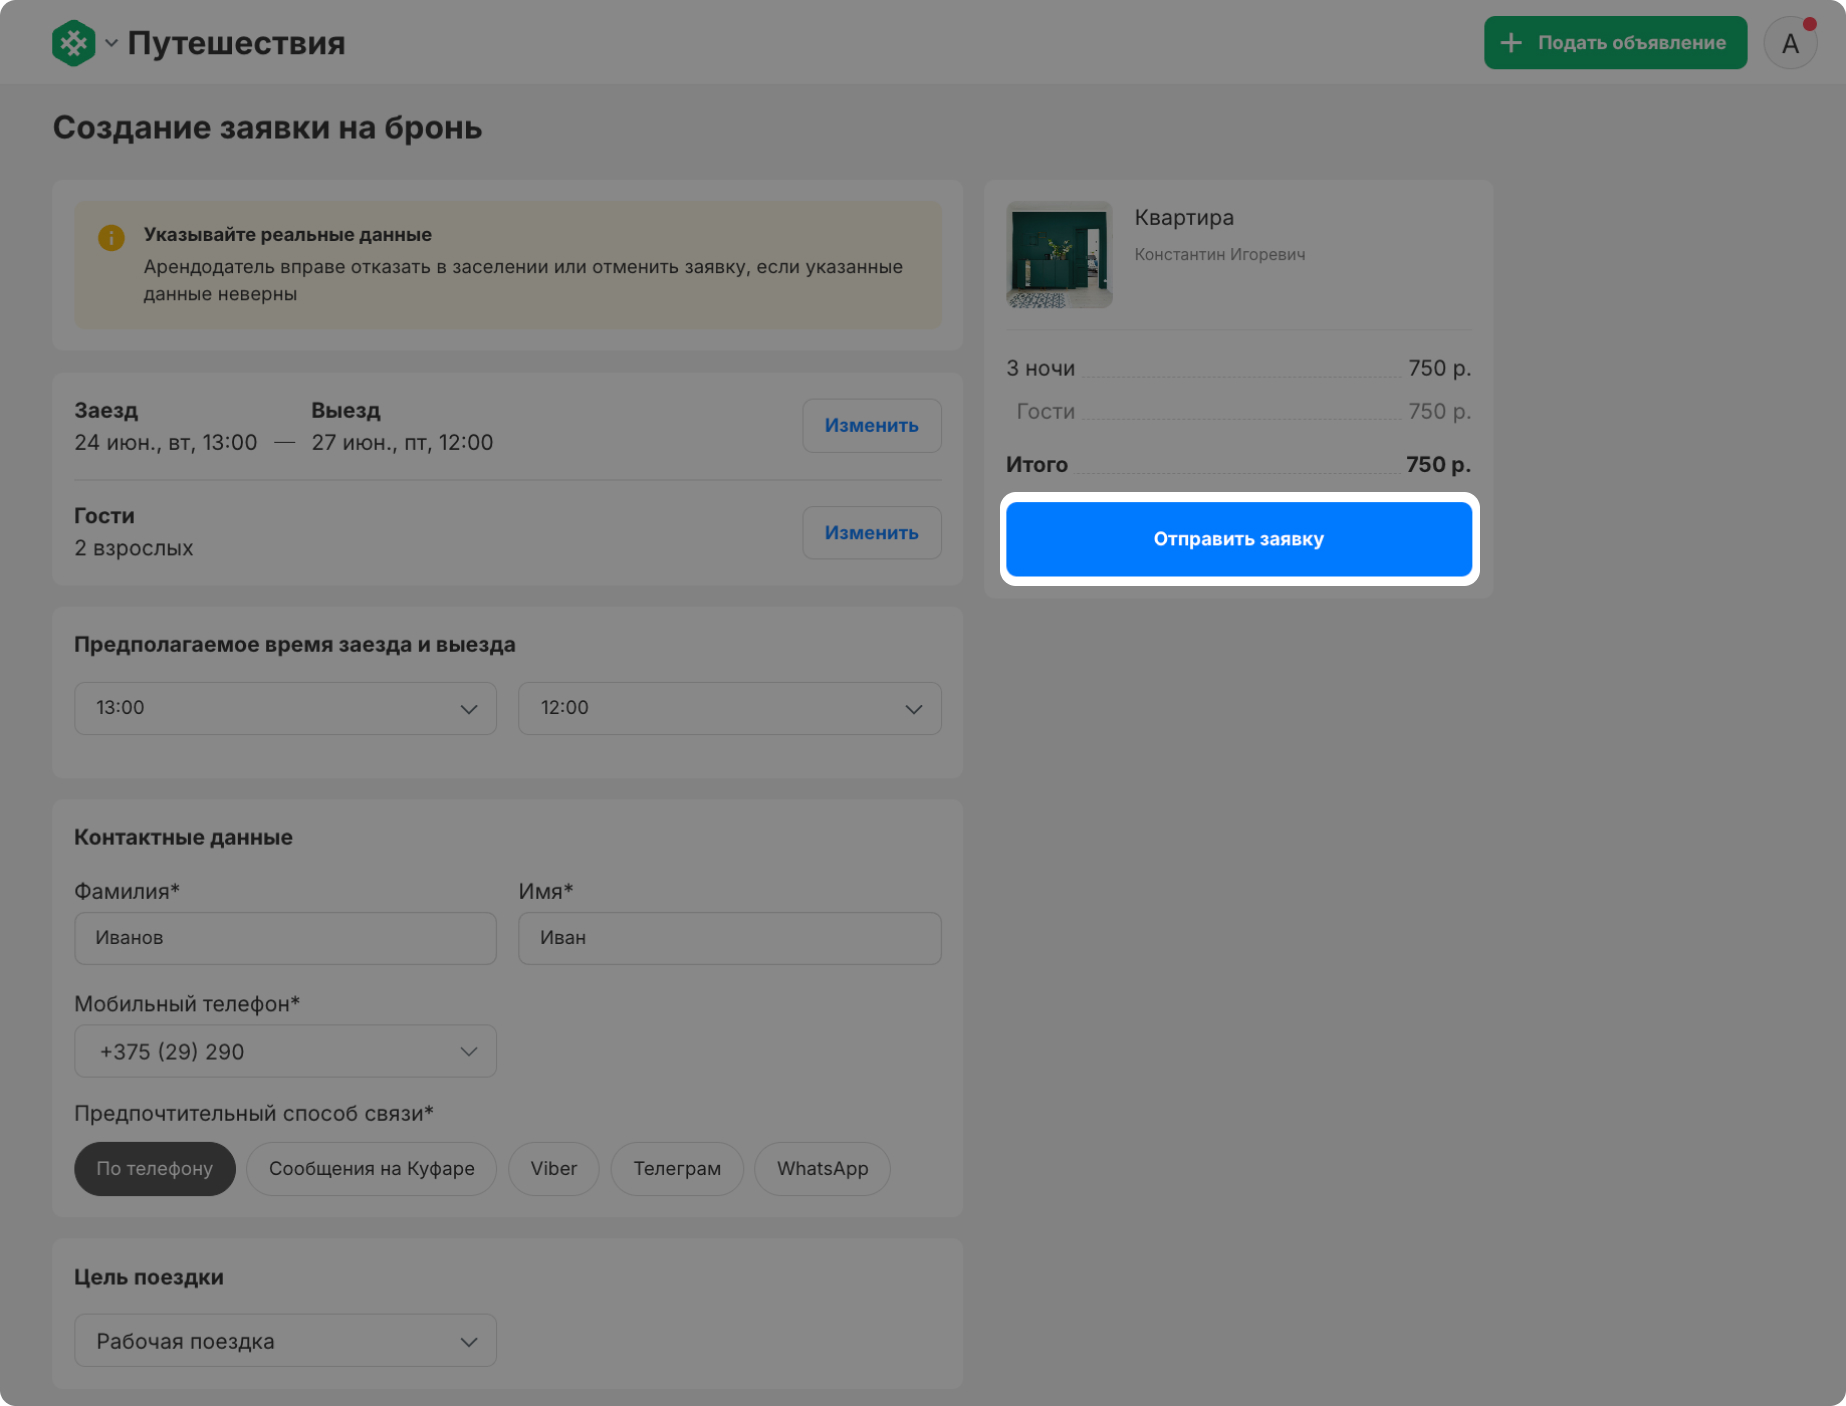This screenshot has height=1406, width=1846.
Task: Click the Фамилия input field
Action: pyautogui.click(x=285, y=938)
